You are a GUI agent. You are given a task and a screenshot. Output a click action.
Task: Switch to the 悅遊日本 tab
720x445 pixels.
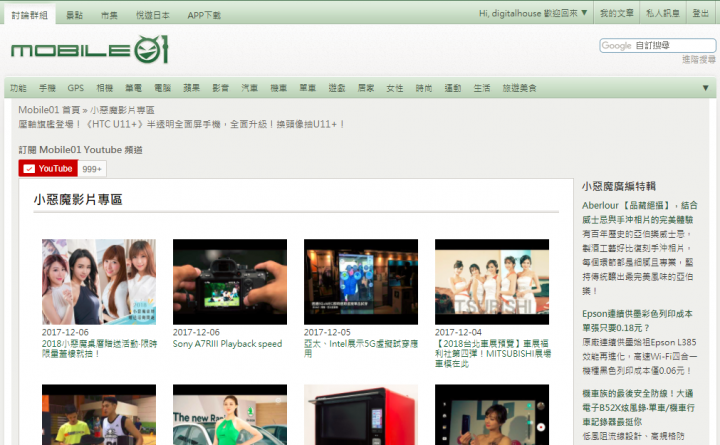click(x=153, y=15)
